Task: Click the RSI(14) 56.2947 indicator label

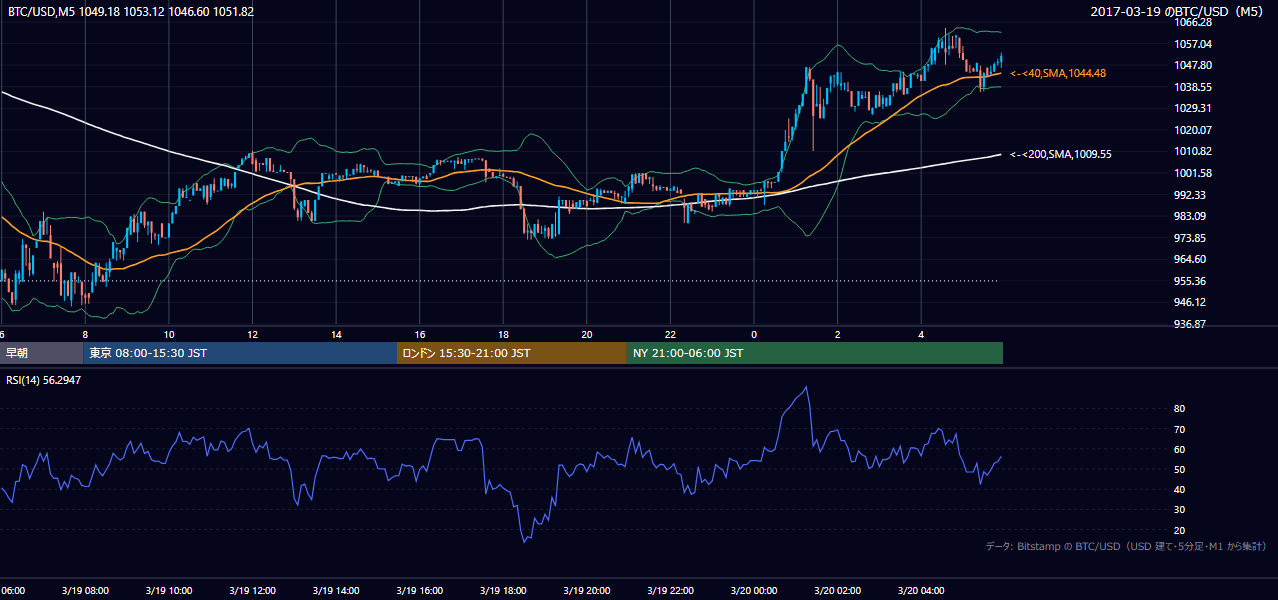Action: click(x=44, y=380)
